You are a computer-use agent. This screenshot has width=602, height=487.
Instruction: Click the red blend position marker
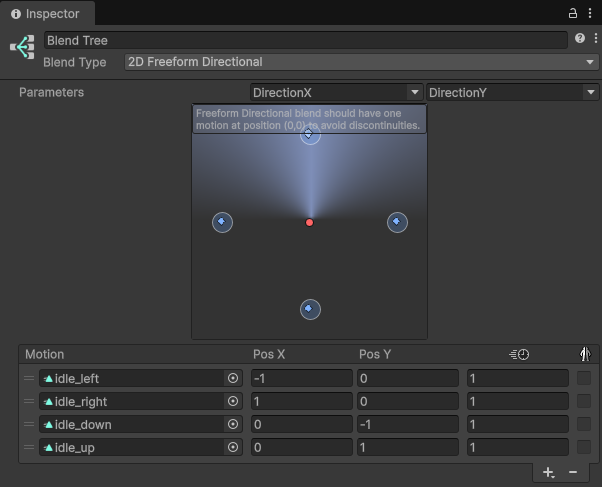pyautogui.click(x=309, y=223)
